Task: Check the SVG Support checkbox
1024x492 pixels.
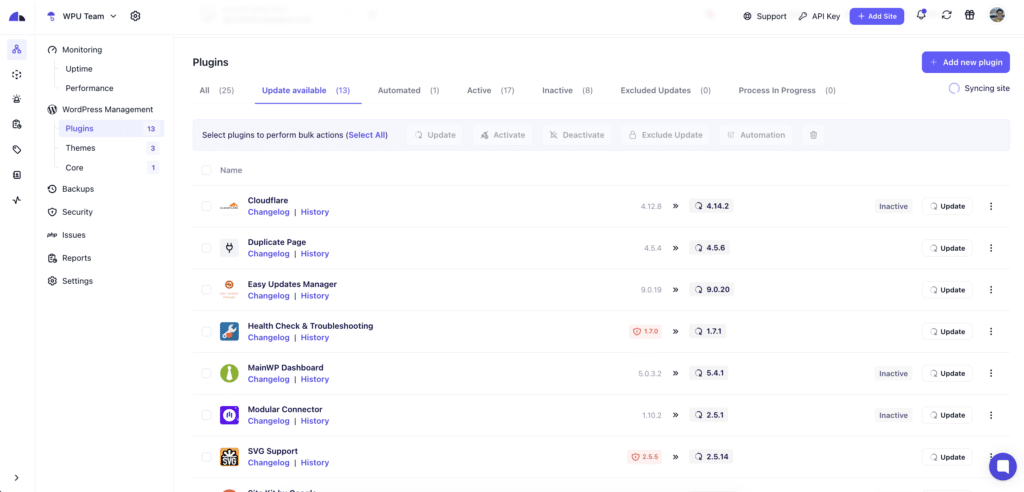Action: pos(206,457)
